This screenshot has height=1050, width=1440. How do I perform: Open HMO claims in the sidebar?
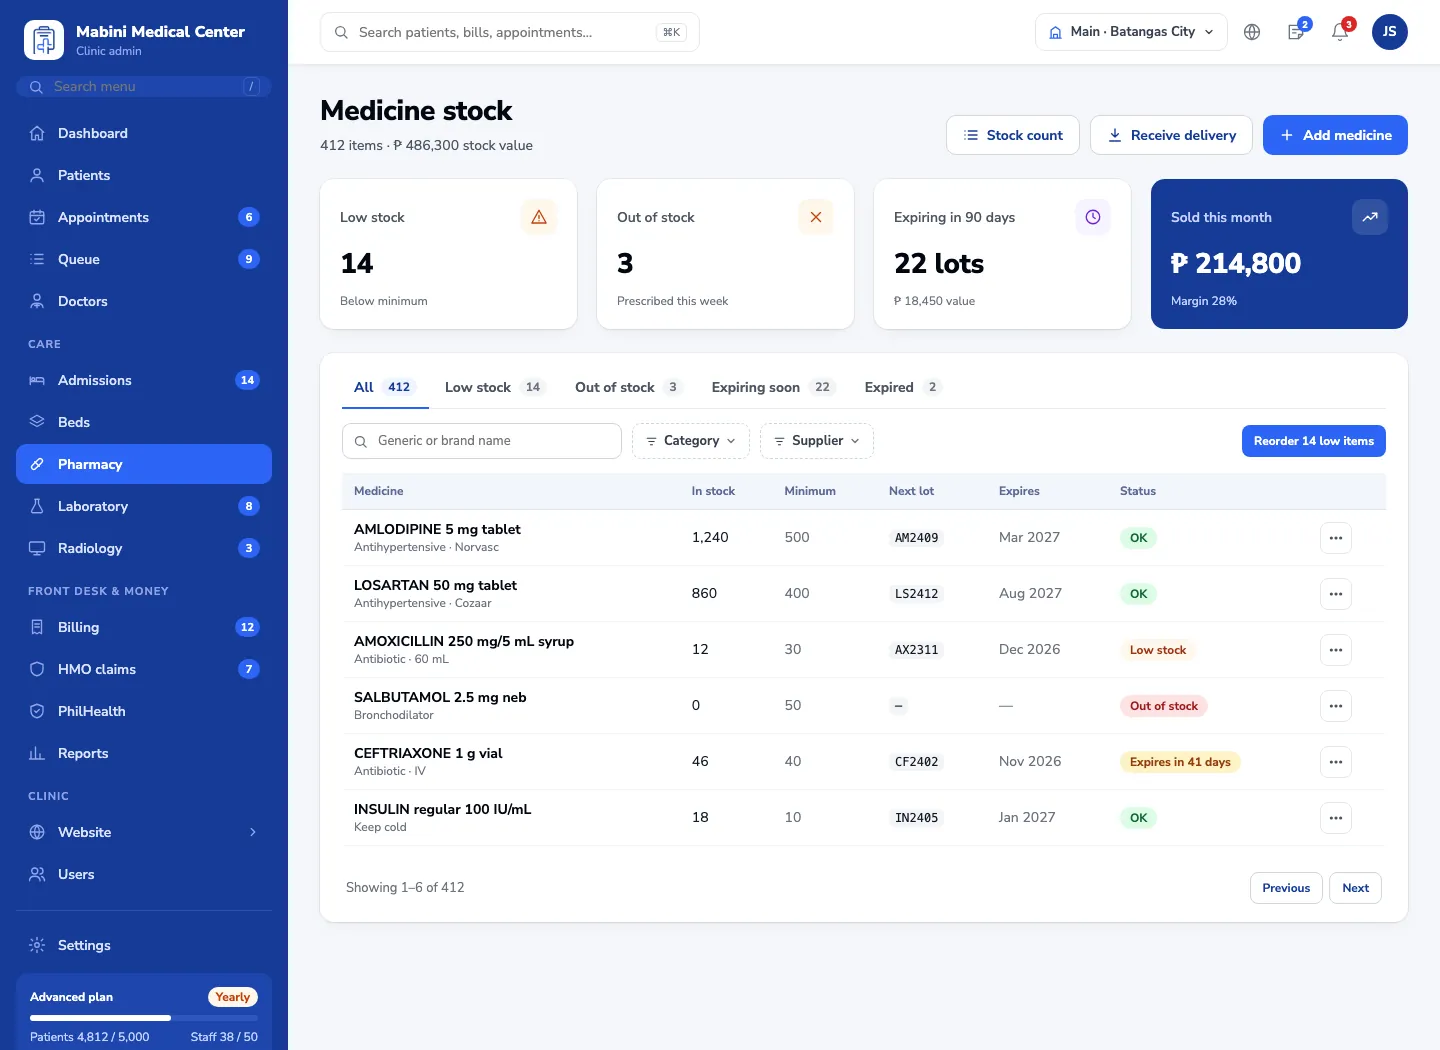[144, 669]
